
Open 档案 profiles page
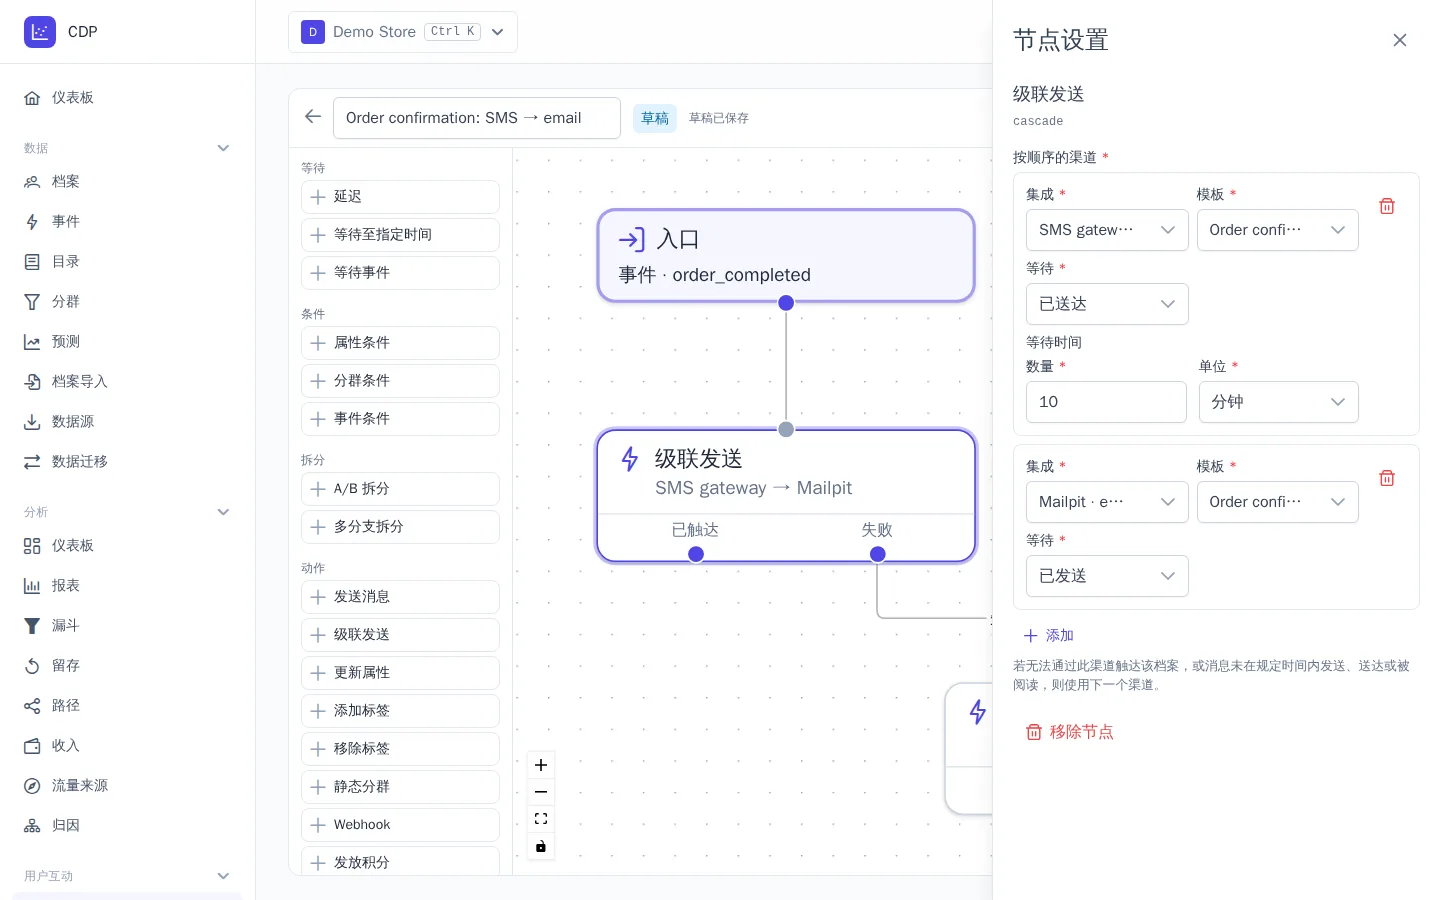tap(128, 182)
